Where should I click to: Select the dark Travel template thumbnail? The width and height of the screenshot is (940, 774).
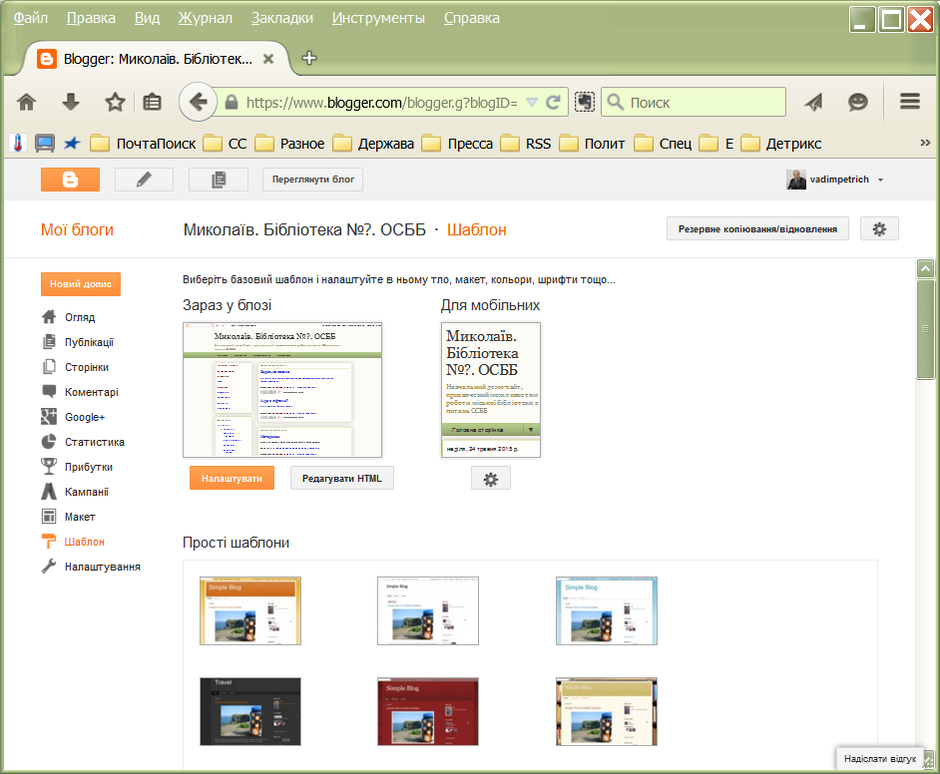pos(250,712)
